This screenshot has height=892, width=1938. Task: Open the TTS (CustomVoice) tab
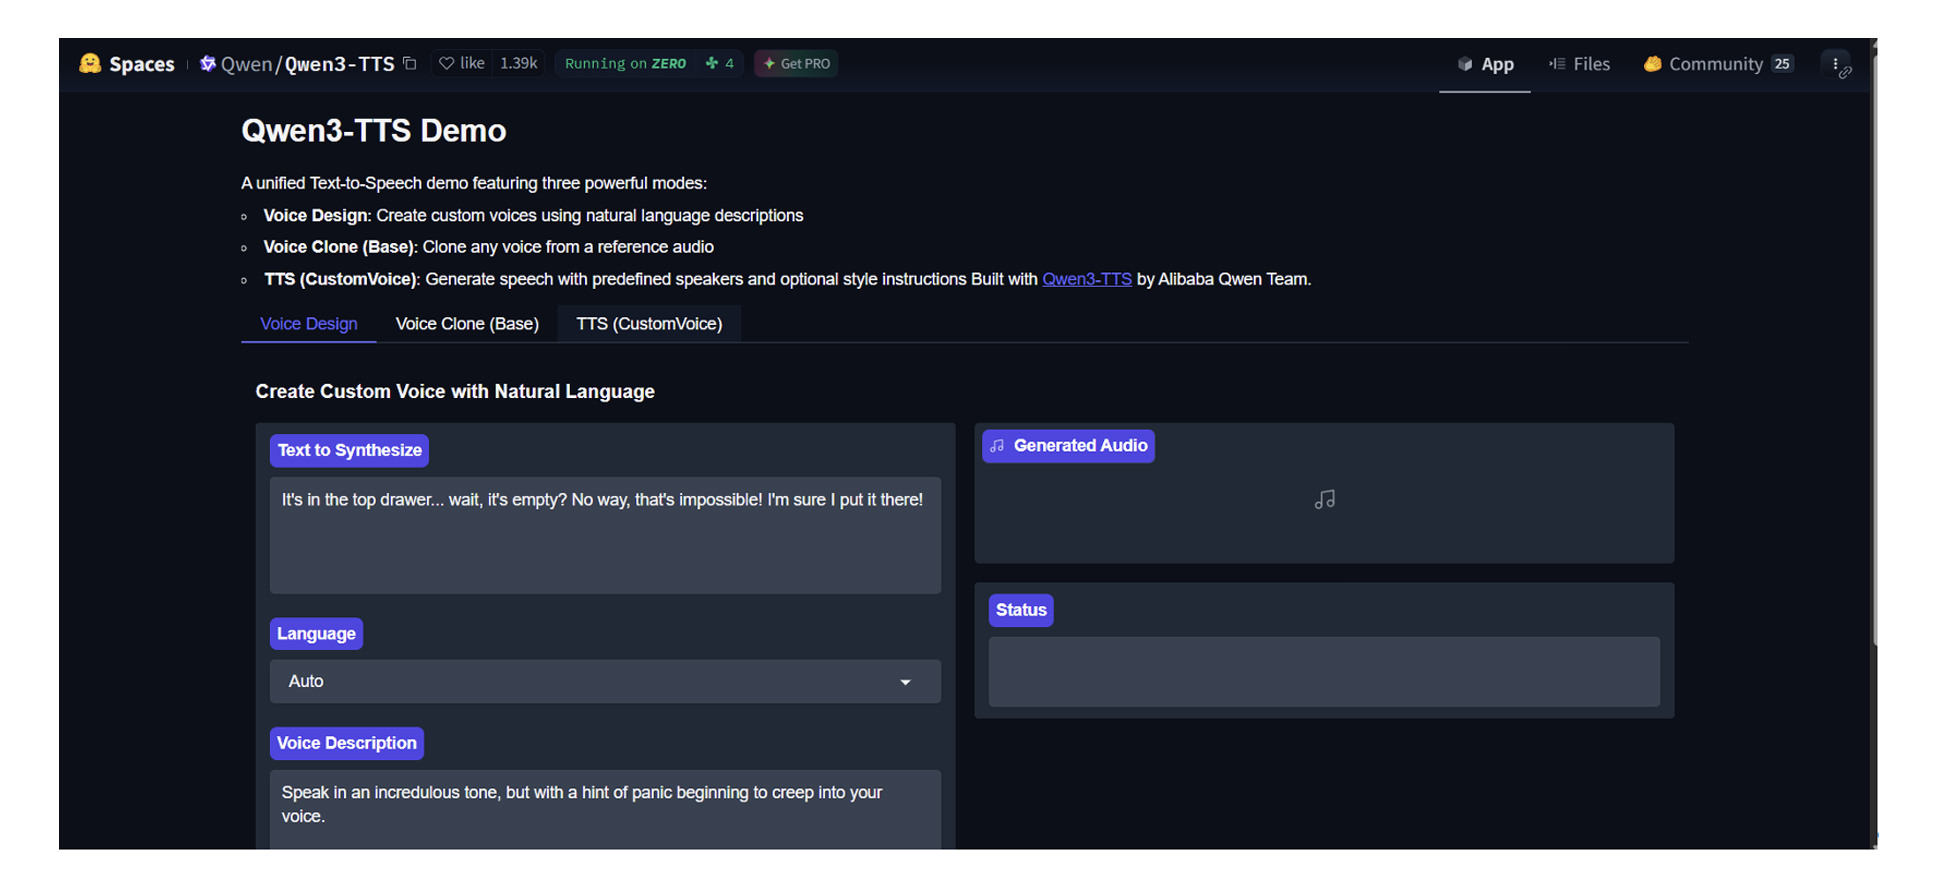click(649, 324)
